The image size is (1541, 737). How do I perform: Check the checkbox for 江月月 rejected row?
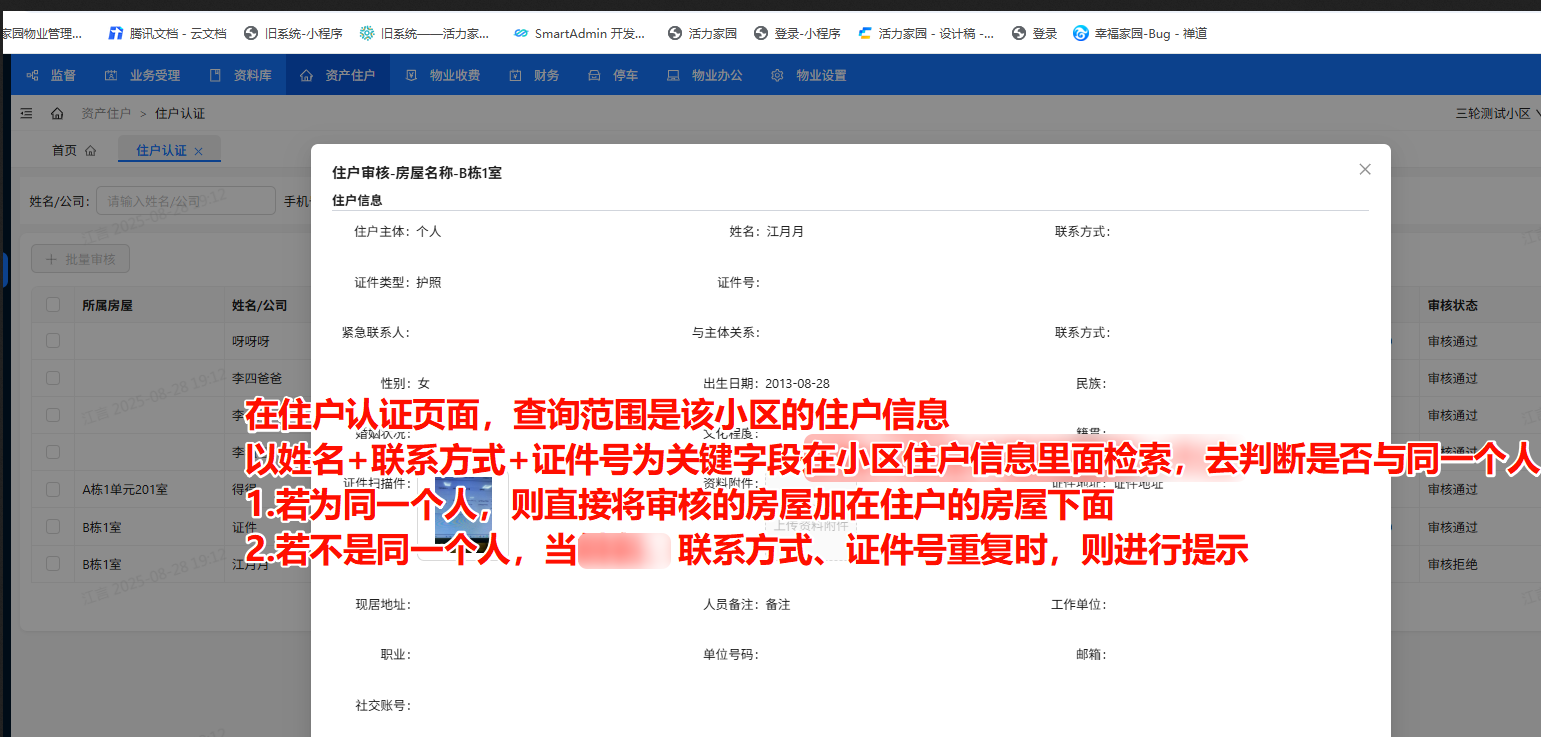53,564
